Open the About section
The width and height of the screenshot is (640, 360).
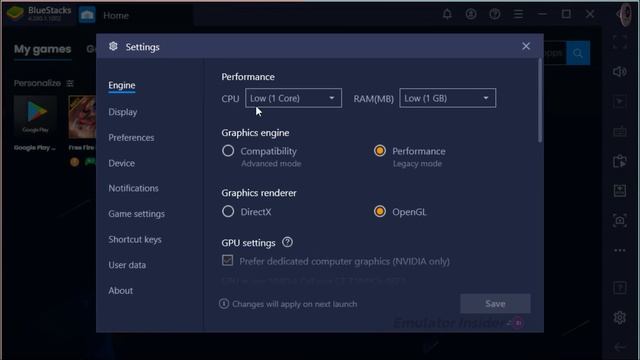(x=120, y=290)
